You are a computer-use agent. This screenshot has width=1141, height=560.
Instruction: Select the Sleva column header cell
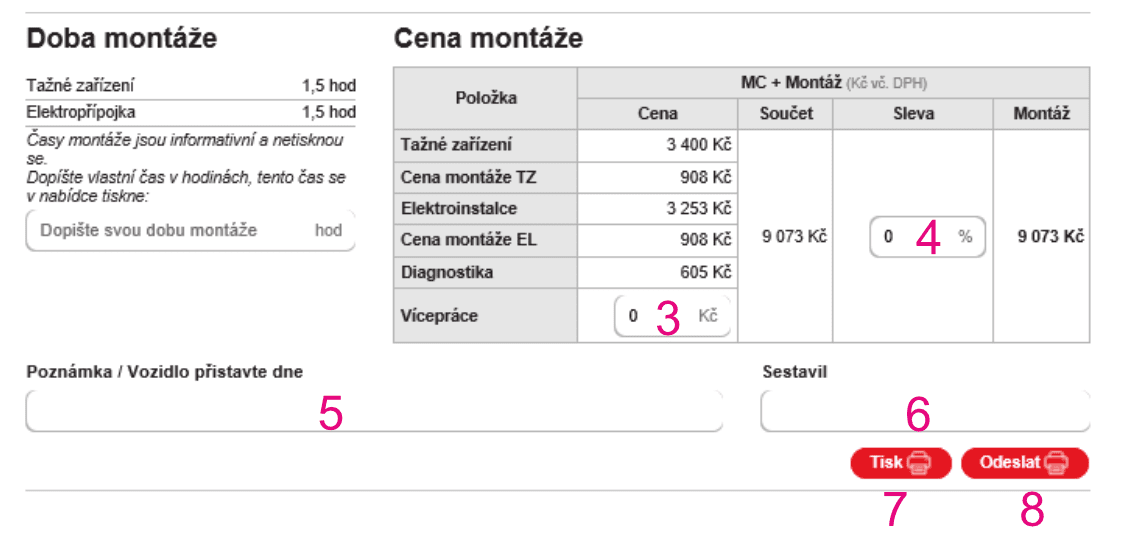tap(913, 114)
